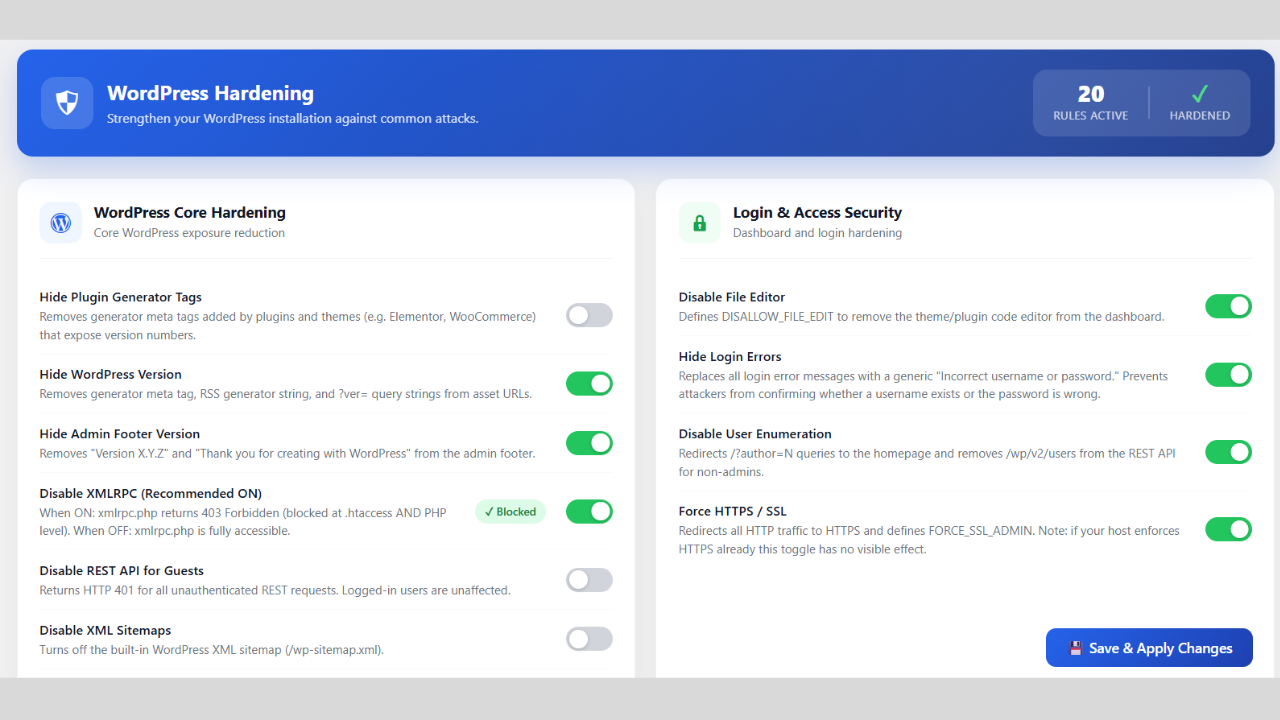This screenshot has width=1280, height=720.
Task: Click the green Blocked status badge
Action: tap(510, 511)
